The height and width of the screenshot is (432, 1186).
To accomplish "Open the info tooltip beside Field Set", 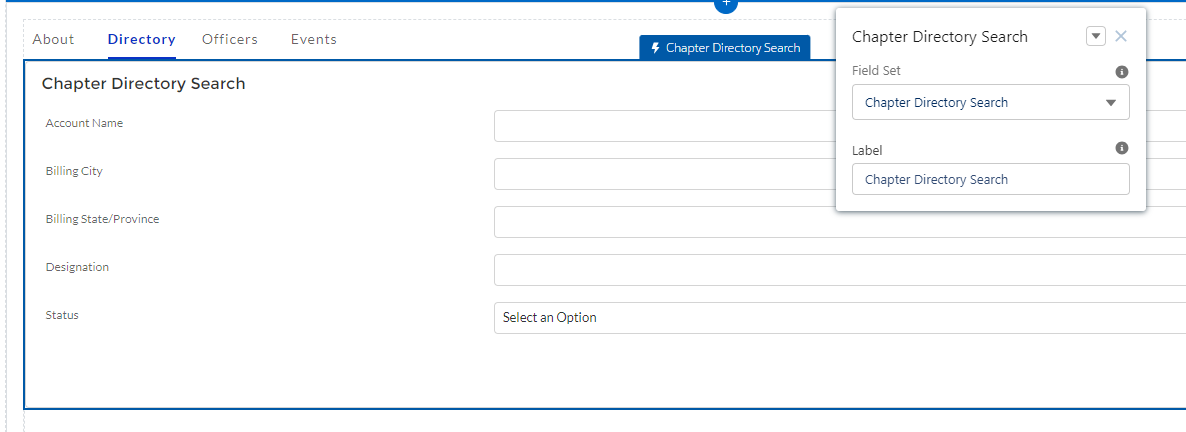I will point(1122,72).
